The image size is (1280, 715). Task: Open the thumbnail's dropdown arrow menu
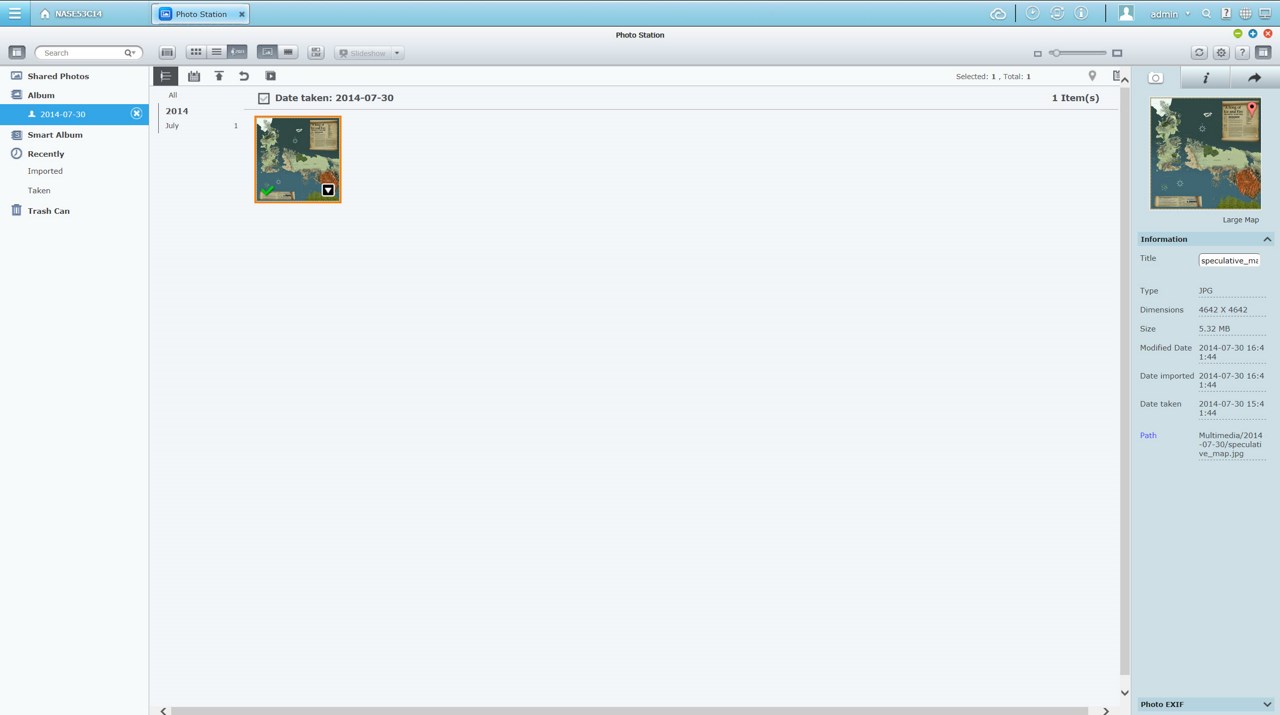click(x=328, y=190)
